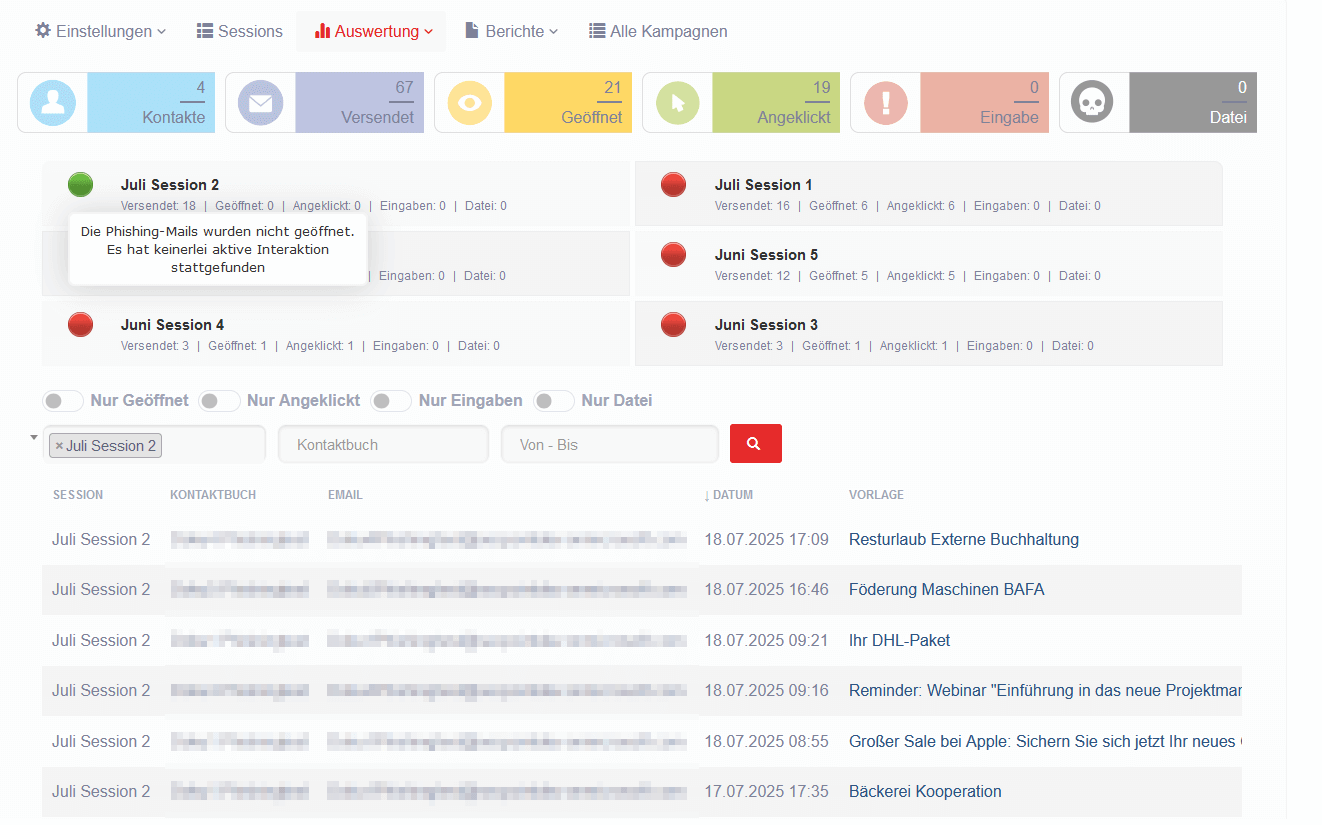Toggle the Nur Eingaben filter
Image resolution: width=1322 pixels, height=825 pixels.
coord(391,401)
